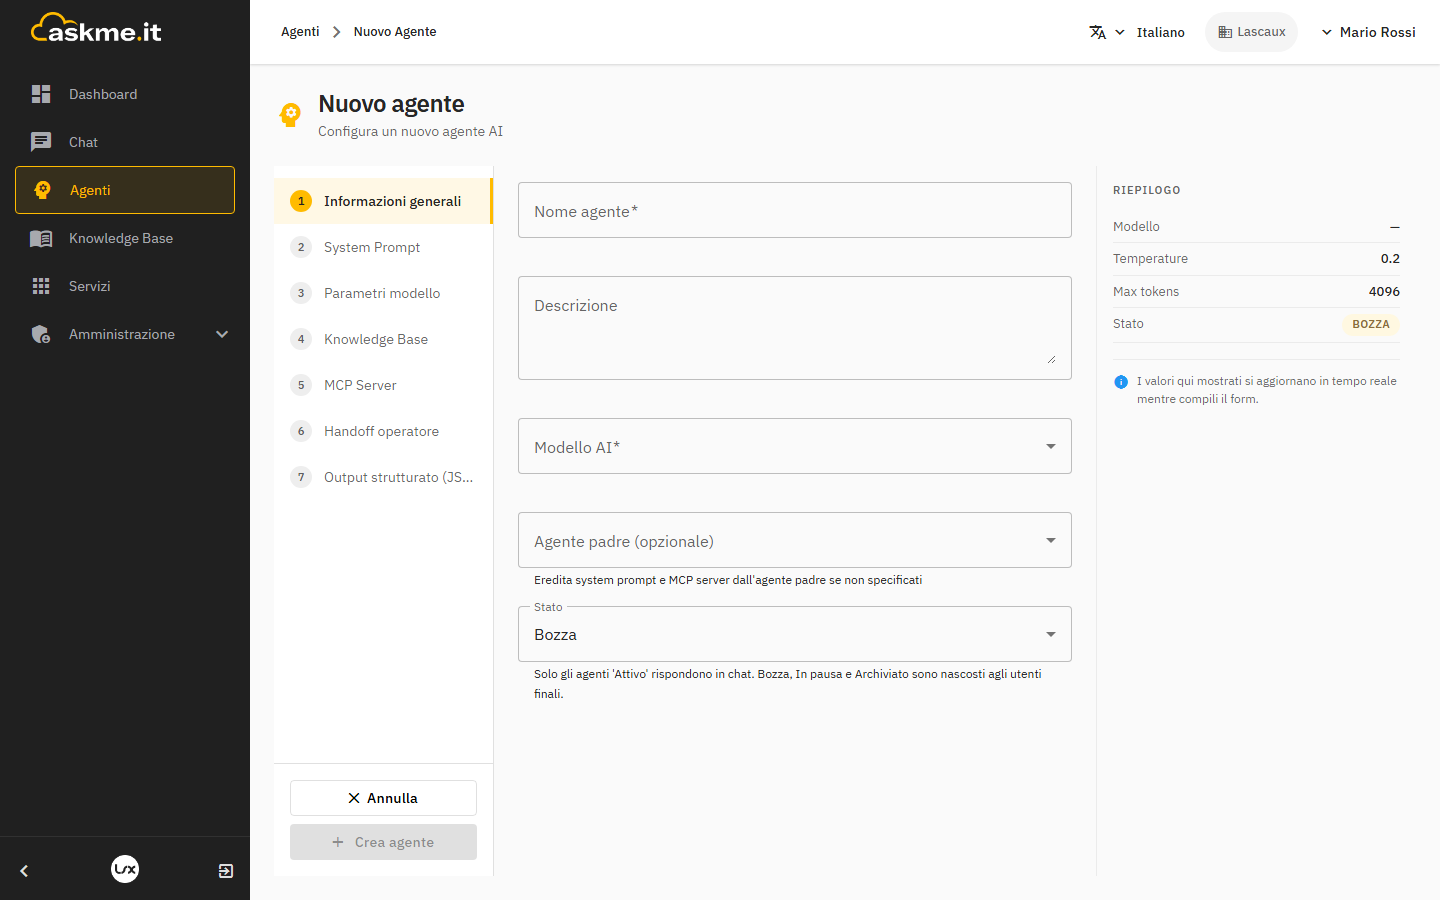
Task: Select Agenti in the sidebar
Action: pyautogui.click(x=125, y=190)
